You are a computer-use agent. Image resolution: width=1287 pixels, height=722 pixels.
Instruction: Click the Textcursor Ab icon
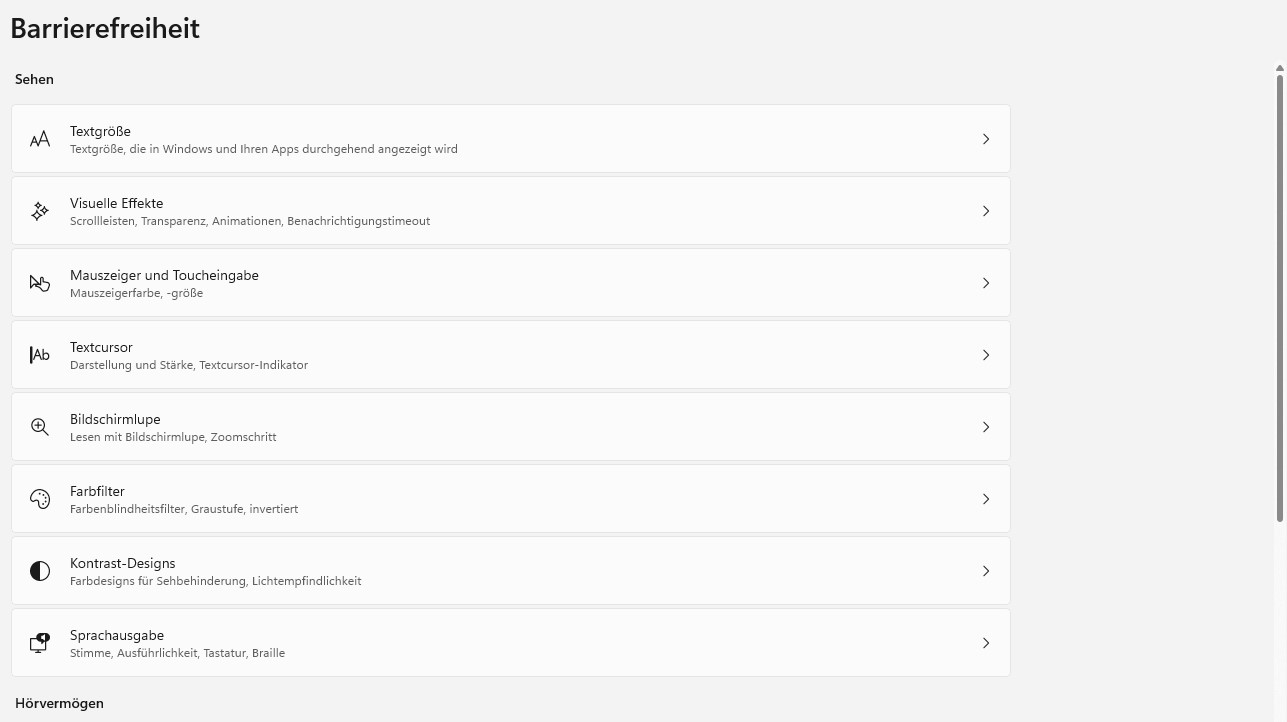40,355
